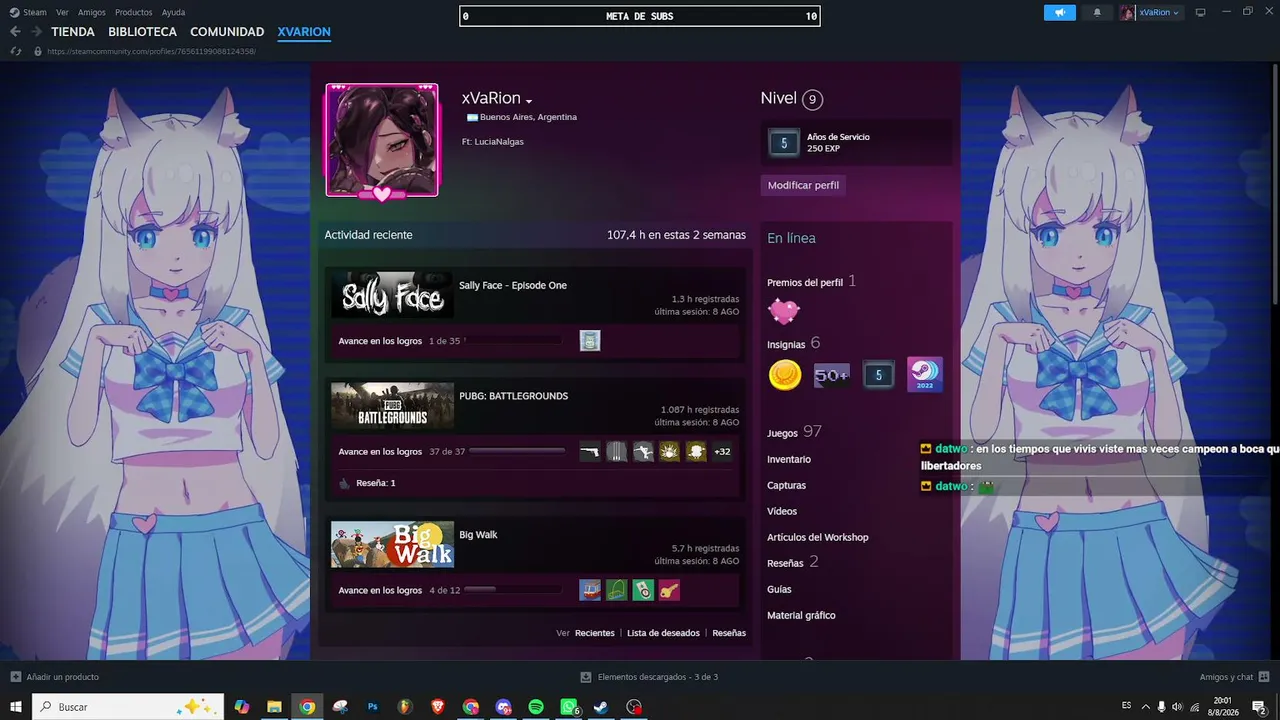
Task: Open Brave browser from the taskbar
Action: pyautogui.click(x=438, y=707)
